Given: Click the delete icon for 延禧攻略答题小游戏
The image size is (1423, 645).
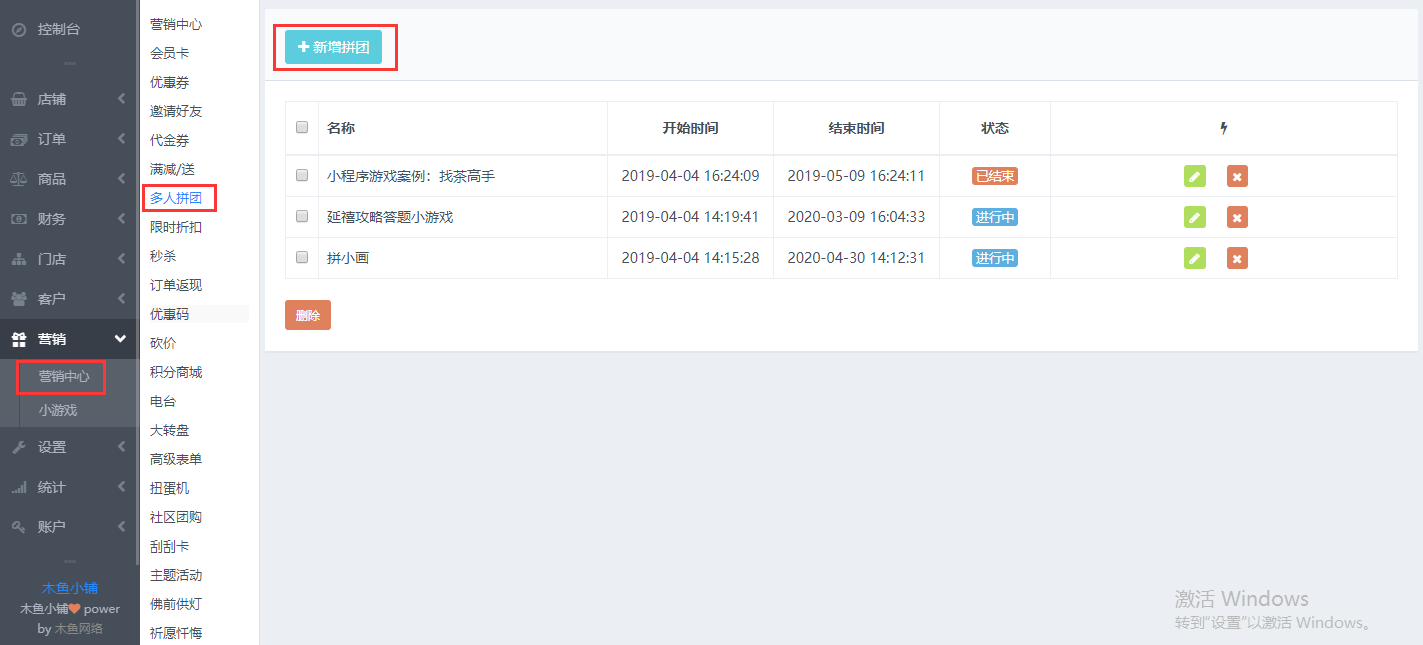Looking at the screenshot, I should [1237, 216].
